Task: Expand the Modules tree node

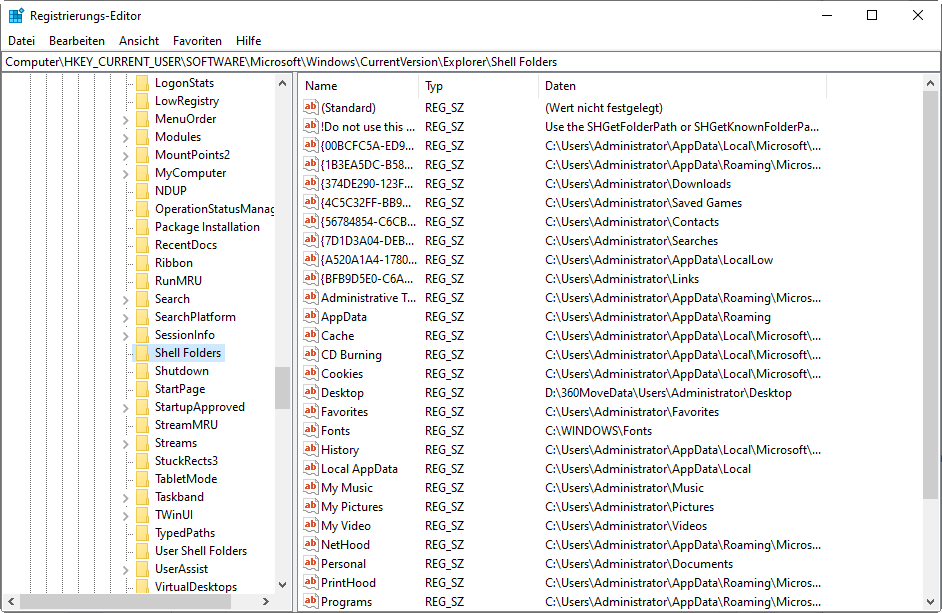Action: point(126,138)
